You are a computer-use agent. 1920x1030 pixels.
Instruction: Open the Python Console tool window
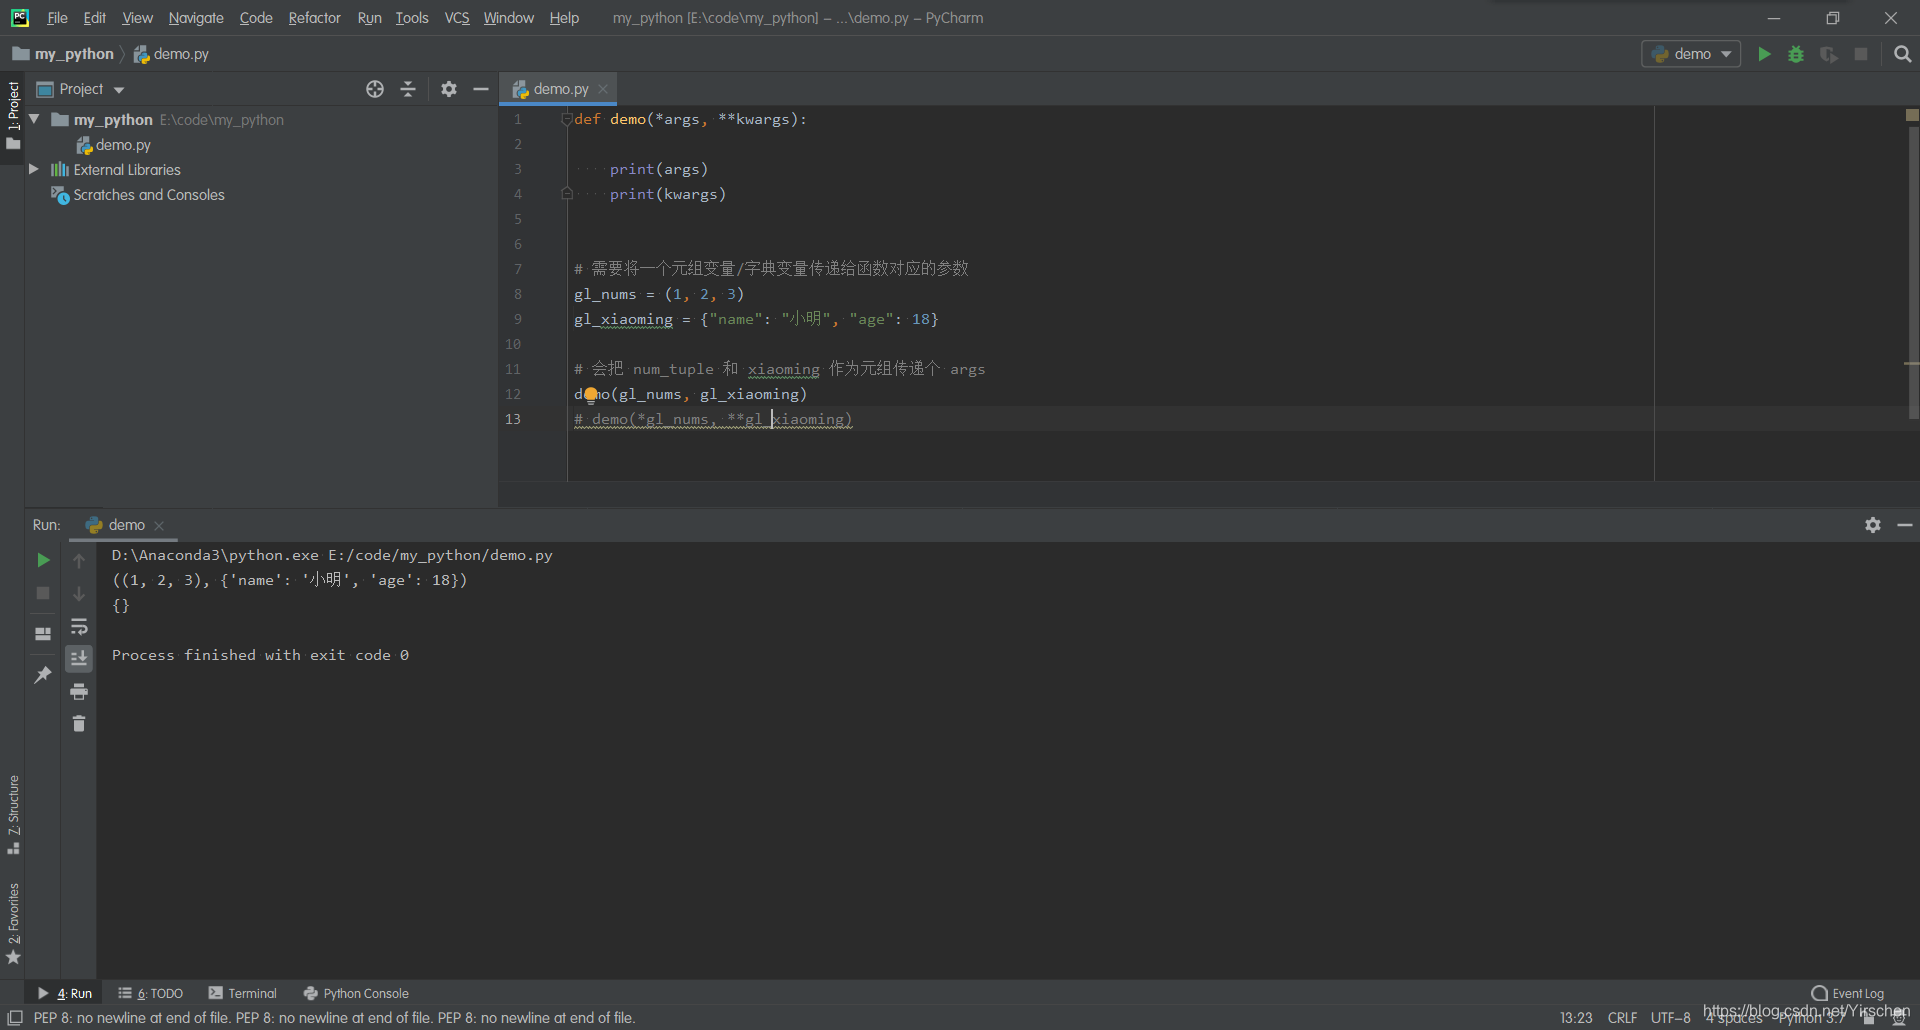pyautogui.click(x=356, y=993)
